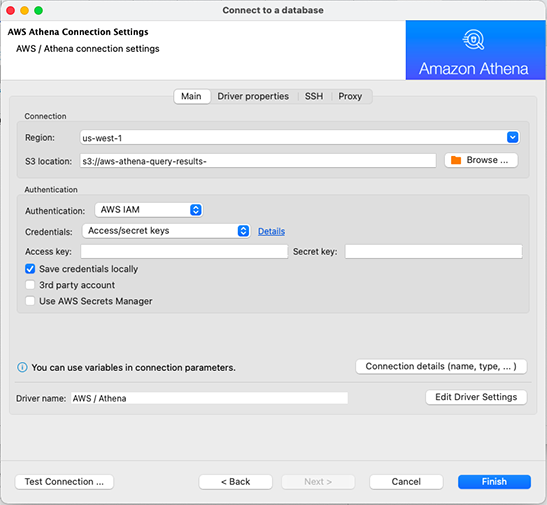Toggle Save credentials locally checkbox
This screenshot has height=505, width=547.
(x=30, y=269)
